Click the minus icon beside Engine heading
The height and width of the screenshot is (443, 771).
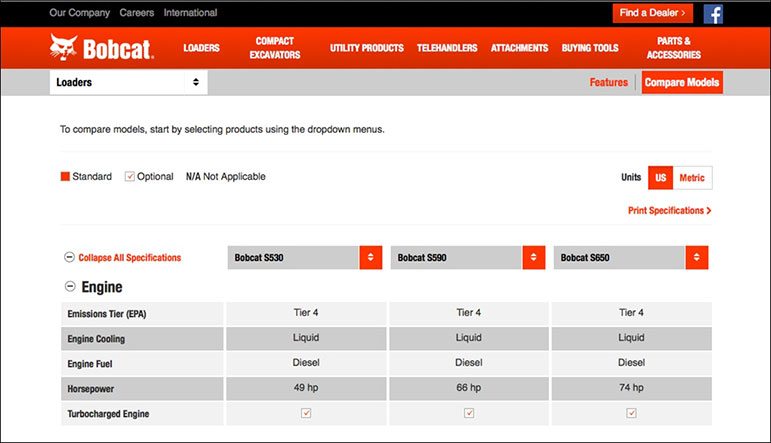point(69,288)
